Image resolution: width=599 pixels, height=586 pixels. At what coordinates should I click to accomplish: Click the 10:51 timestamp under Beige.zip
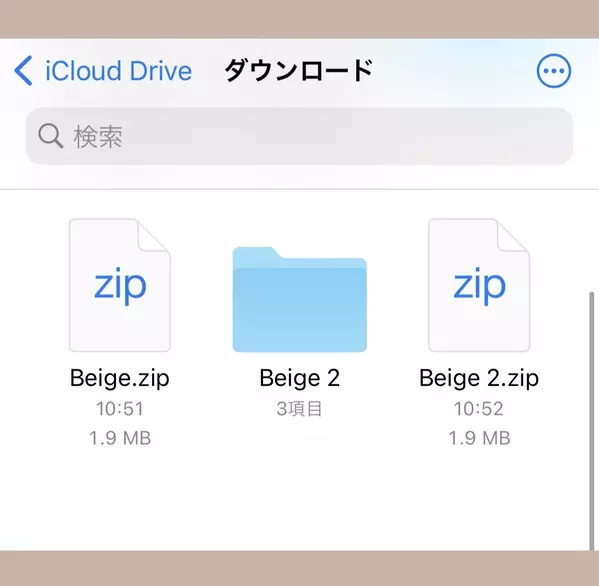pyautogui.click(x=120, y=409)
